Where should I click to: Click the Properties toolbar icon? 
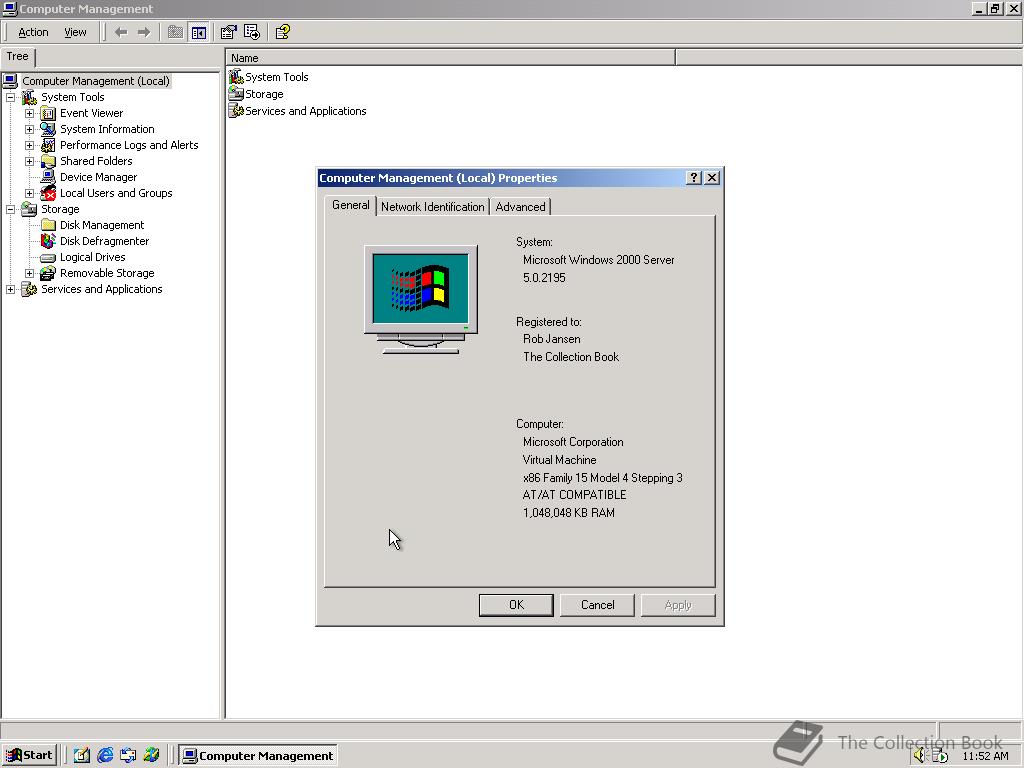pyautogui.click(x=228, y=32)
